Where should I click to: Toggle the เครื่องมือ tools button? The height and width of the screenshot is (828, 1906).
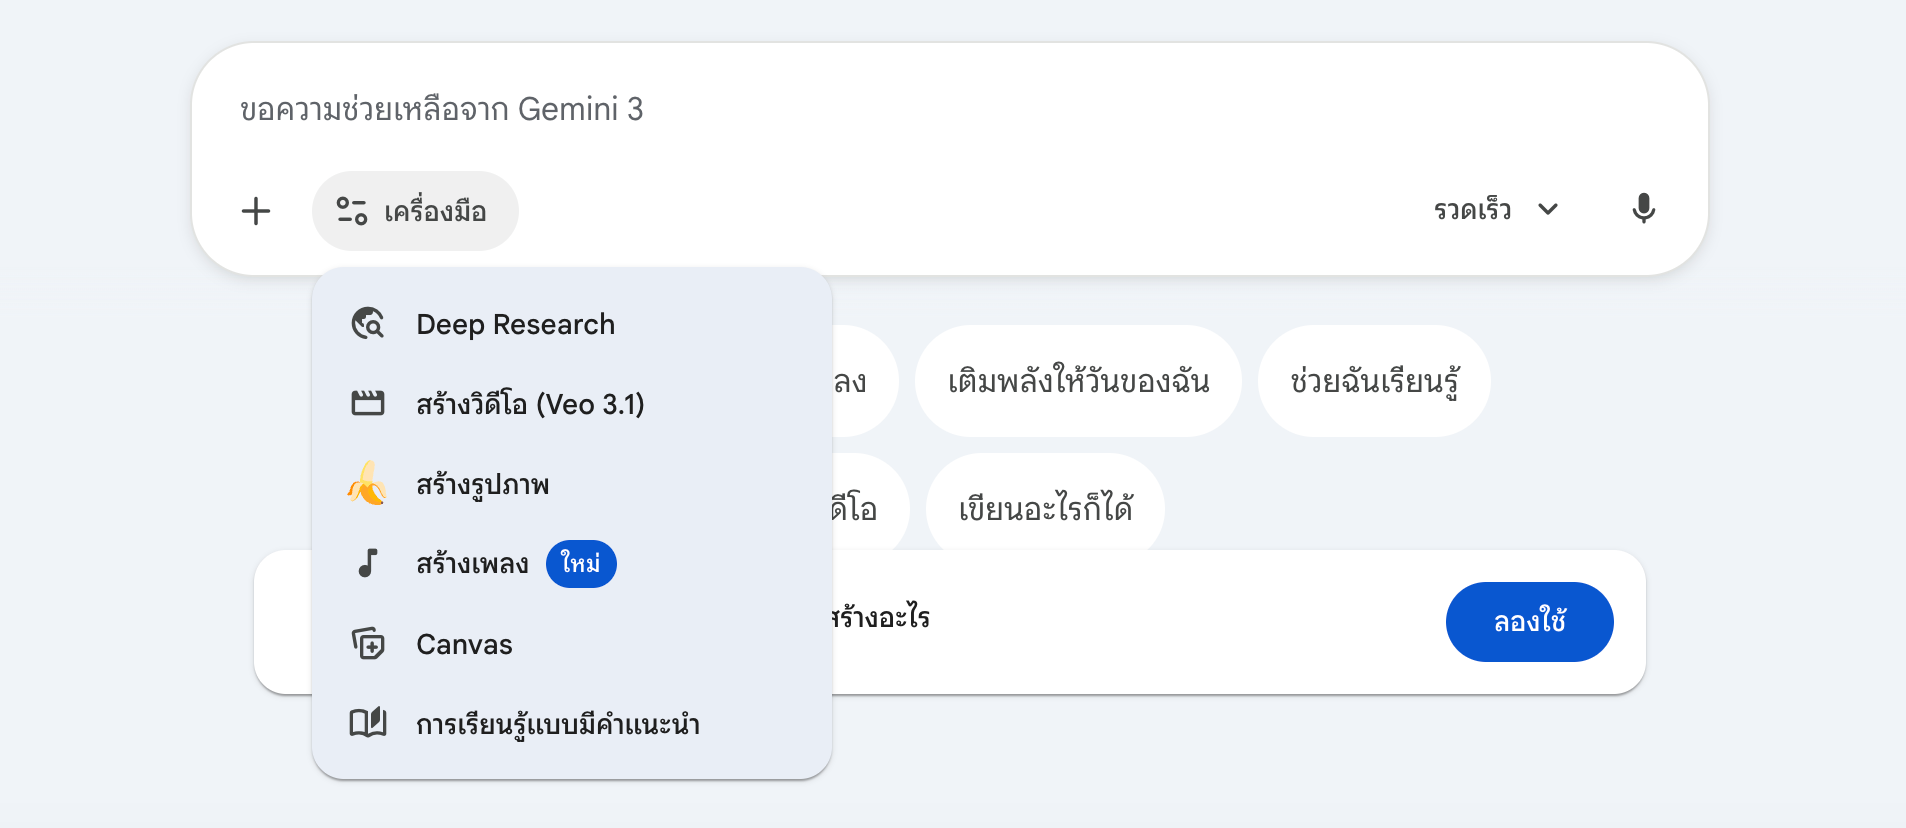click(415, 211)
